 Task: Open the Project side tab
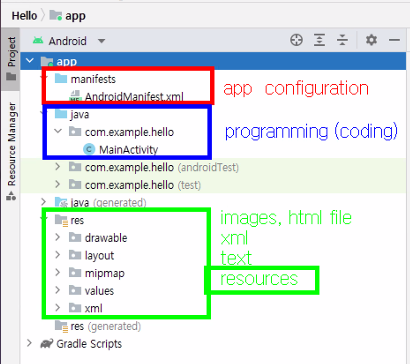click(x=11, y=59)
